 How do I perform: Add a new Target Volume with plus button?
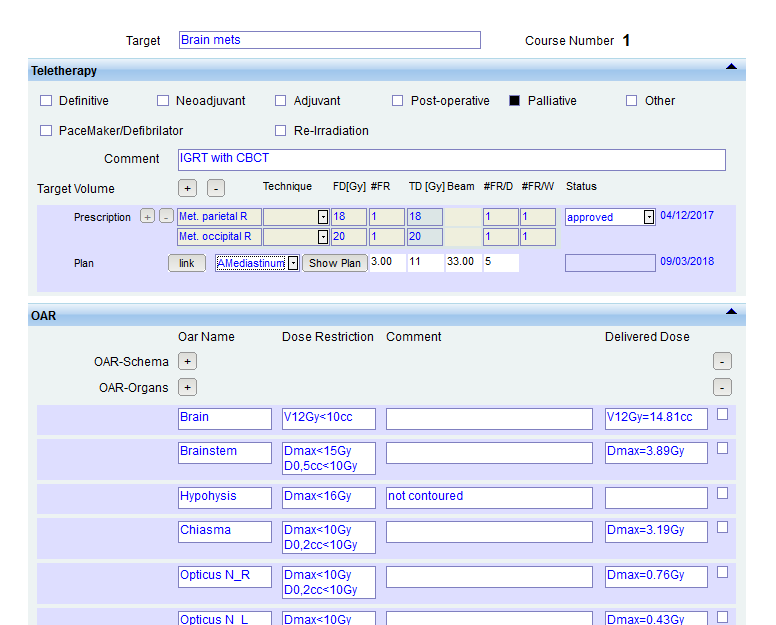coord(187,188)
